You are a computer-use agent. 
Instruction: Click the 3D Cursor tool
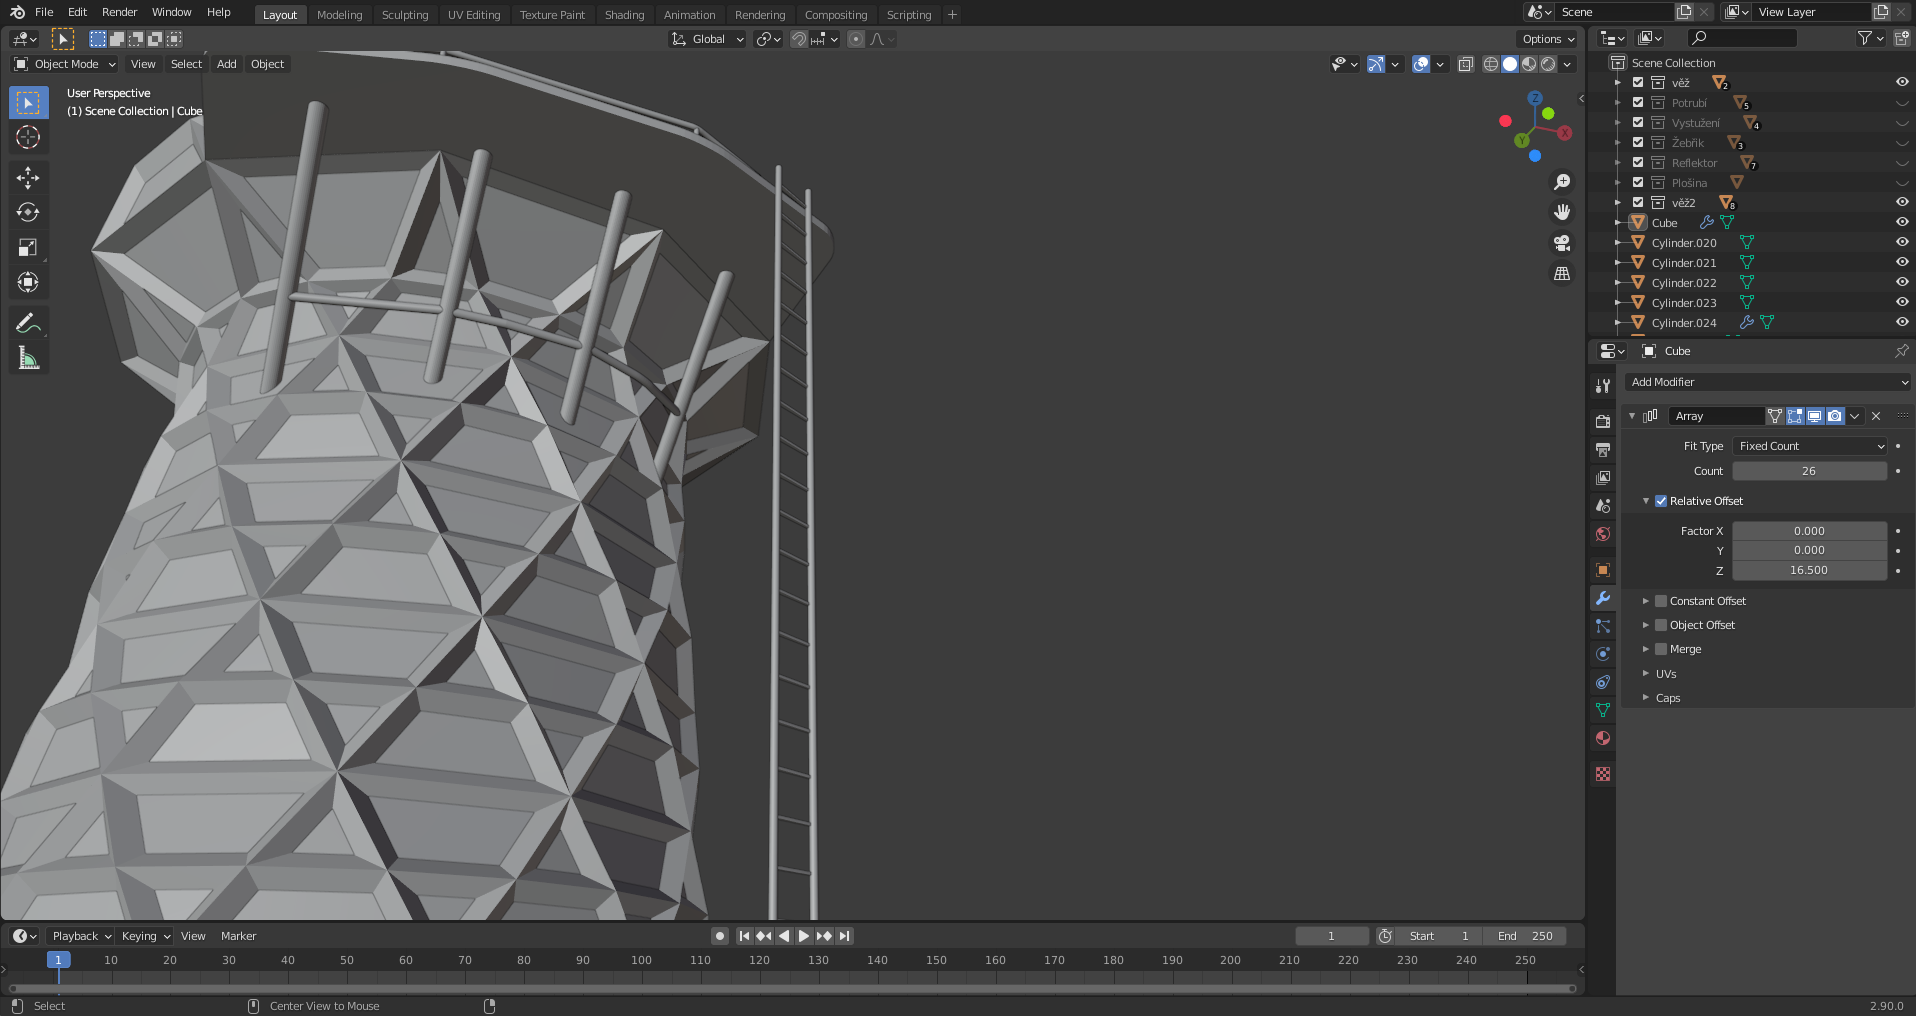point(28,138)
